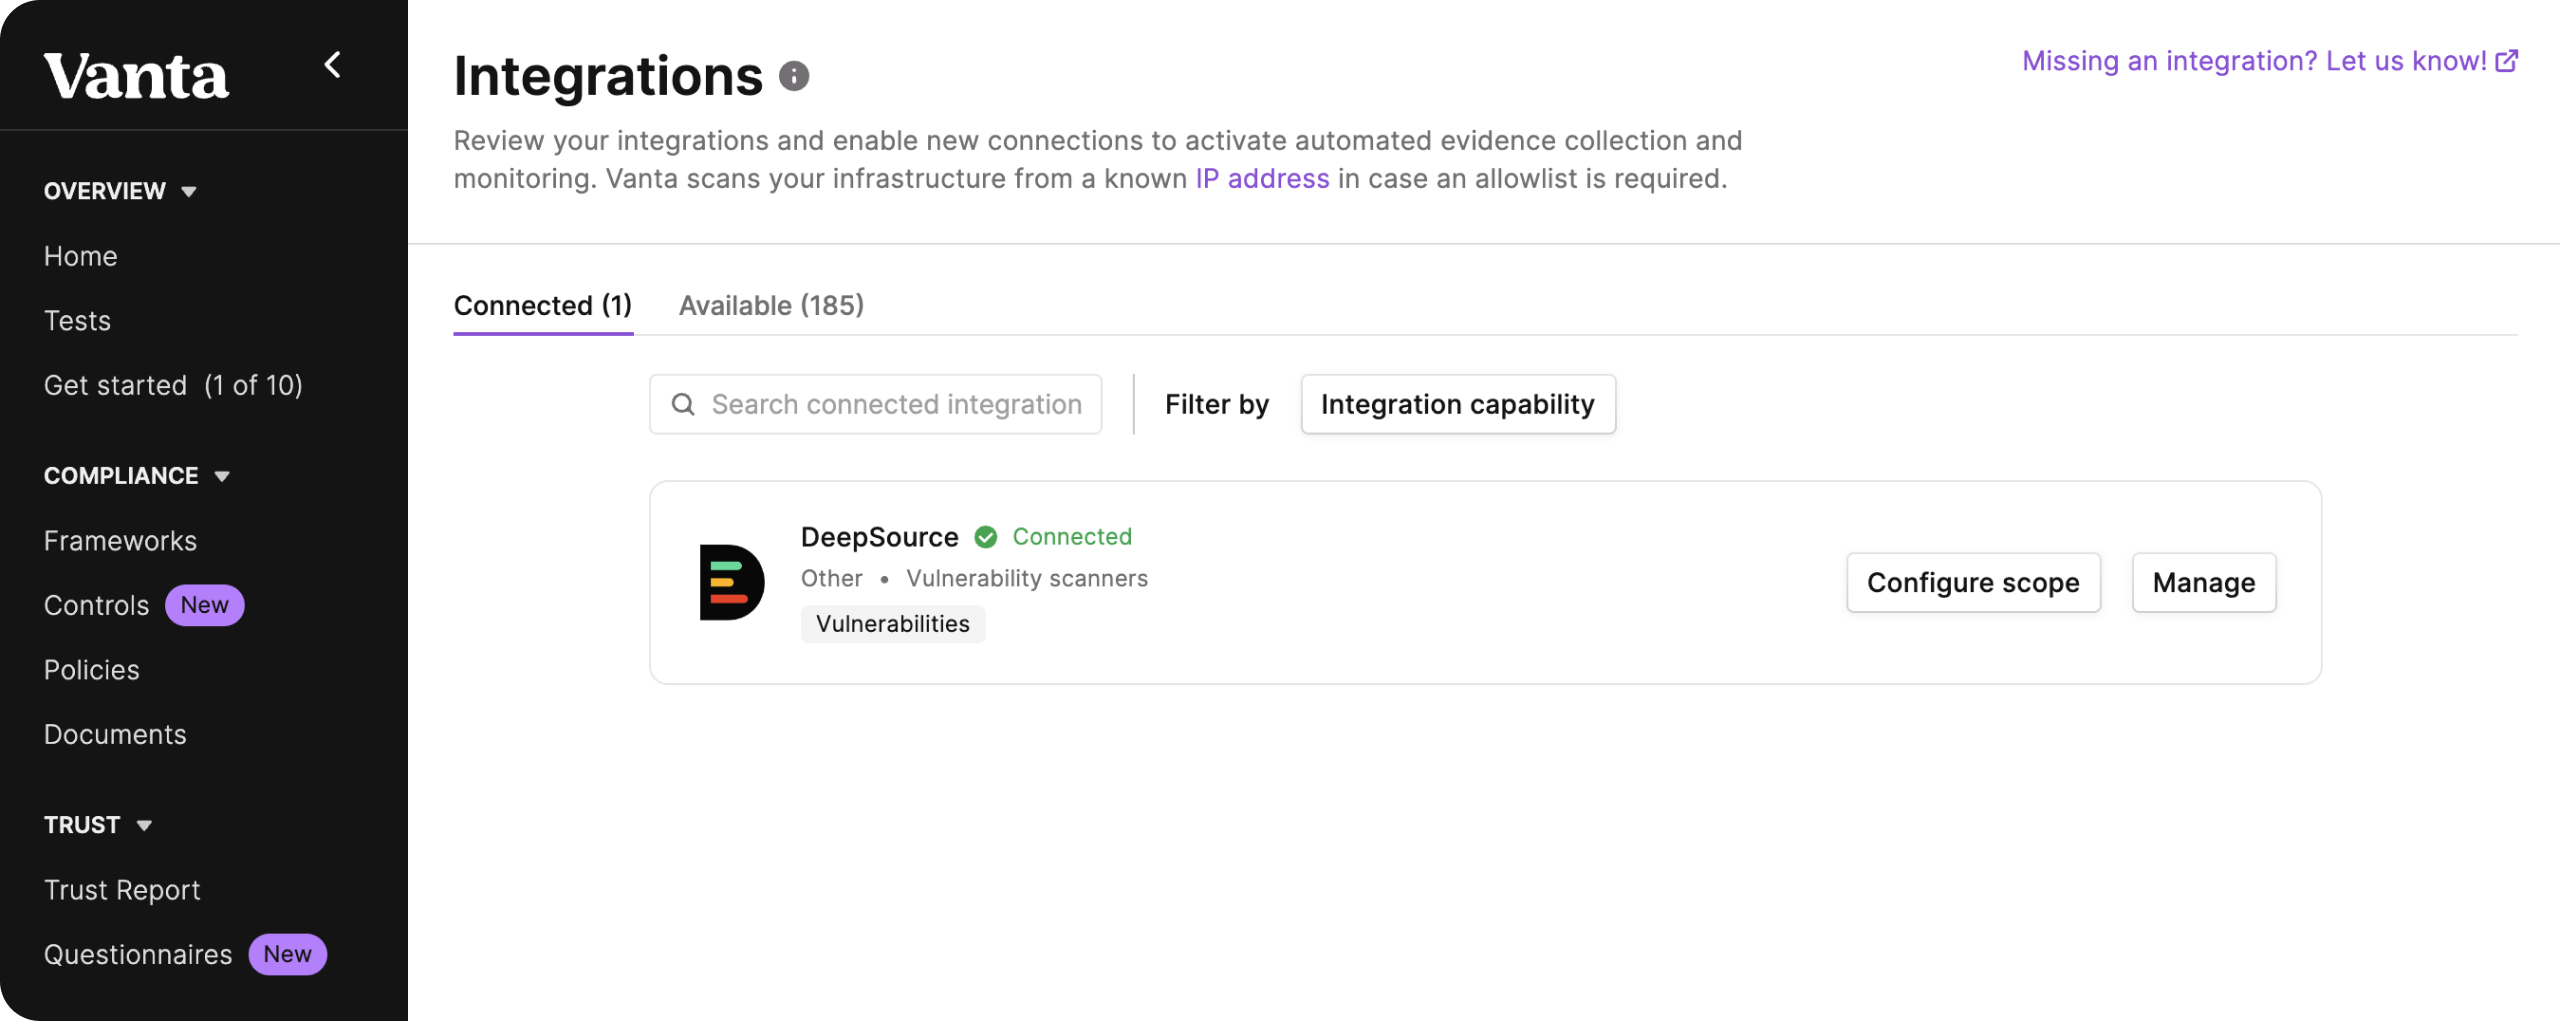The height and width of the screenshot is (1021, 2560).
Task: Click the New badge next to Questionnaires
Action: click(x=287, y=954)
